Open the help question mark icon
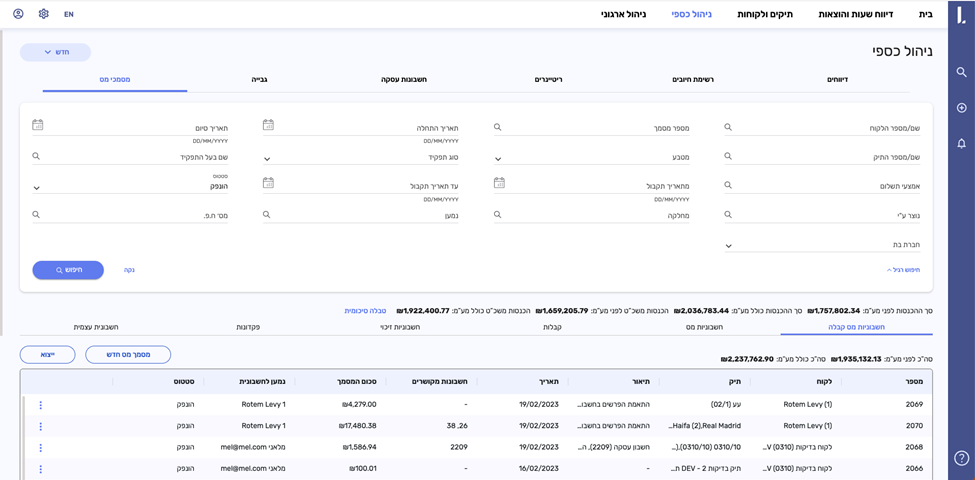The width and height of the screenshot is (975, 480). pyautogui.click(x=961, y=458)
